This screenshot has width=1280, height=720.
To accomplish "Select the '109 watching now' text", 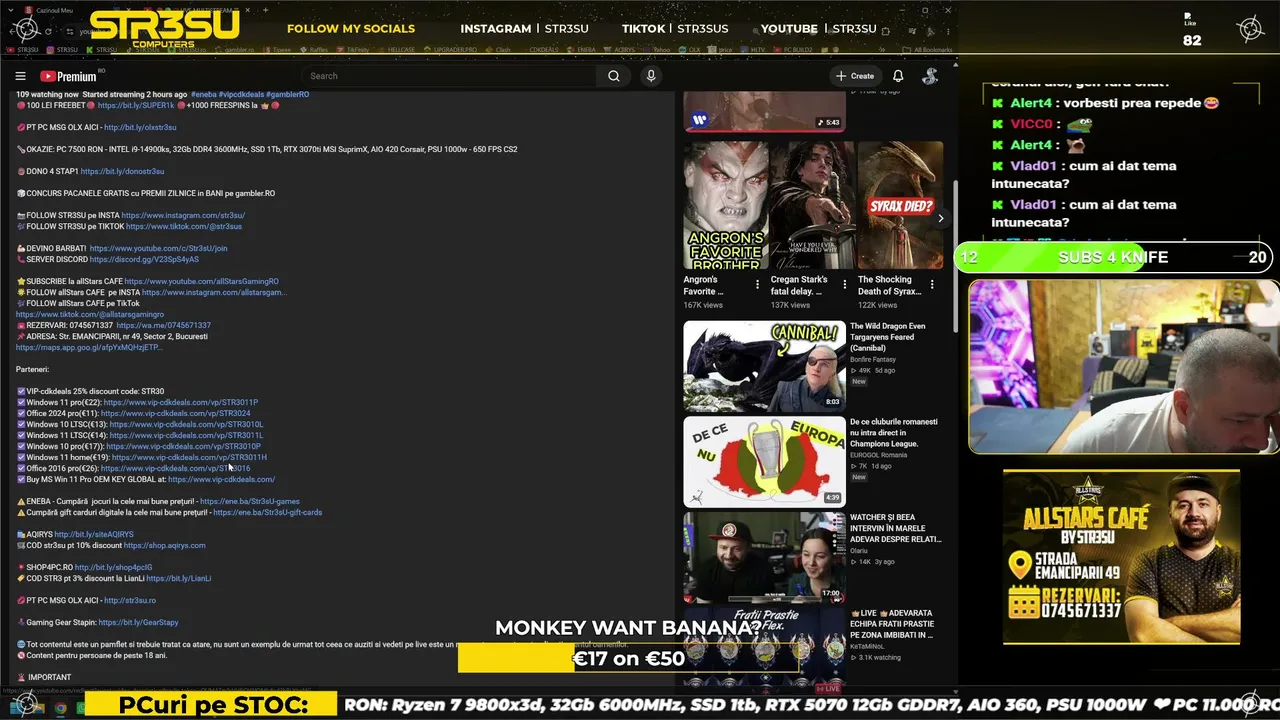I will tap(47, 94).
